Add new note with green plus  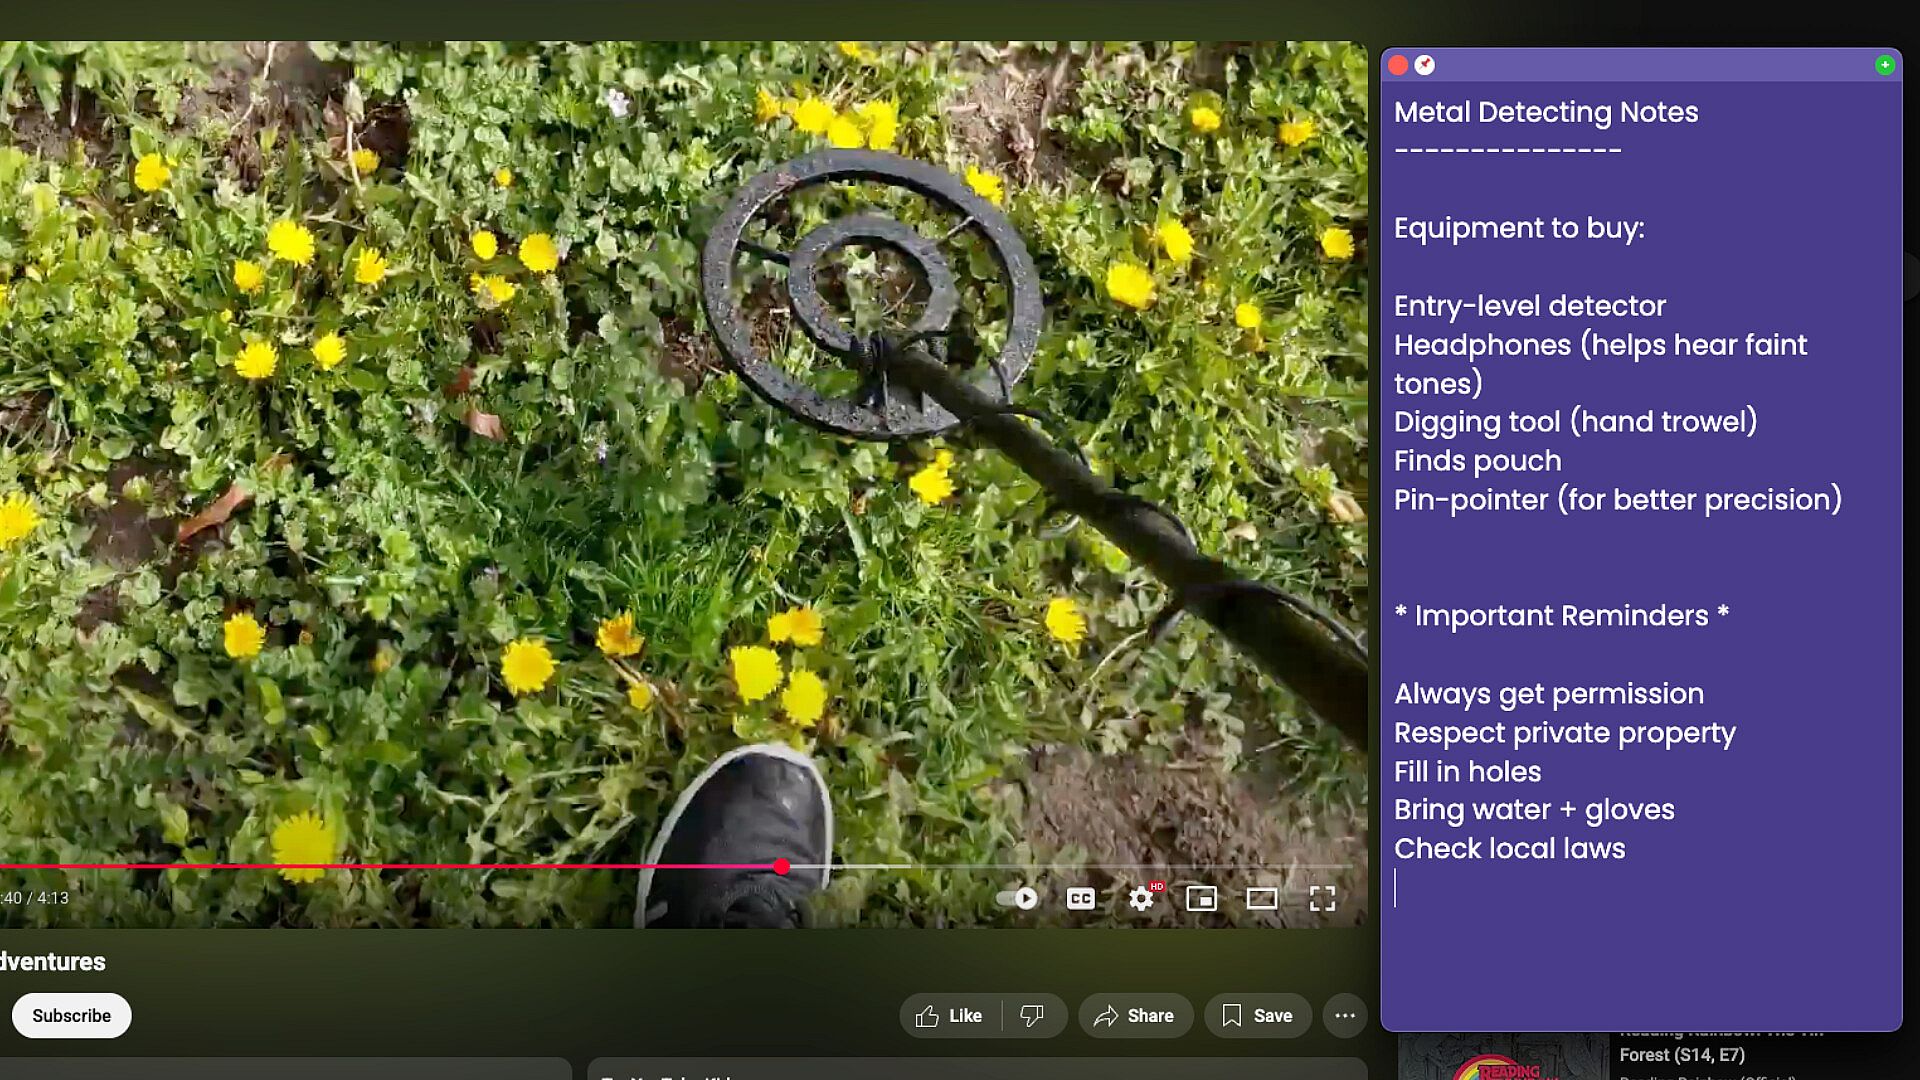tap(1884, 65)
